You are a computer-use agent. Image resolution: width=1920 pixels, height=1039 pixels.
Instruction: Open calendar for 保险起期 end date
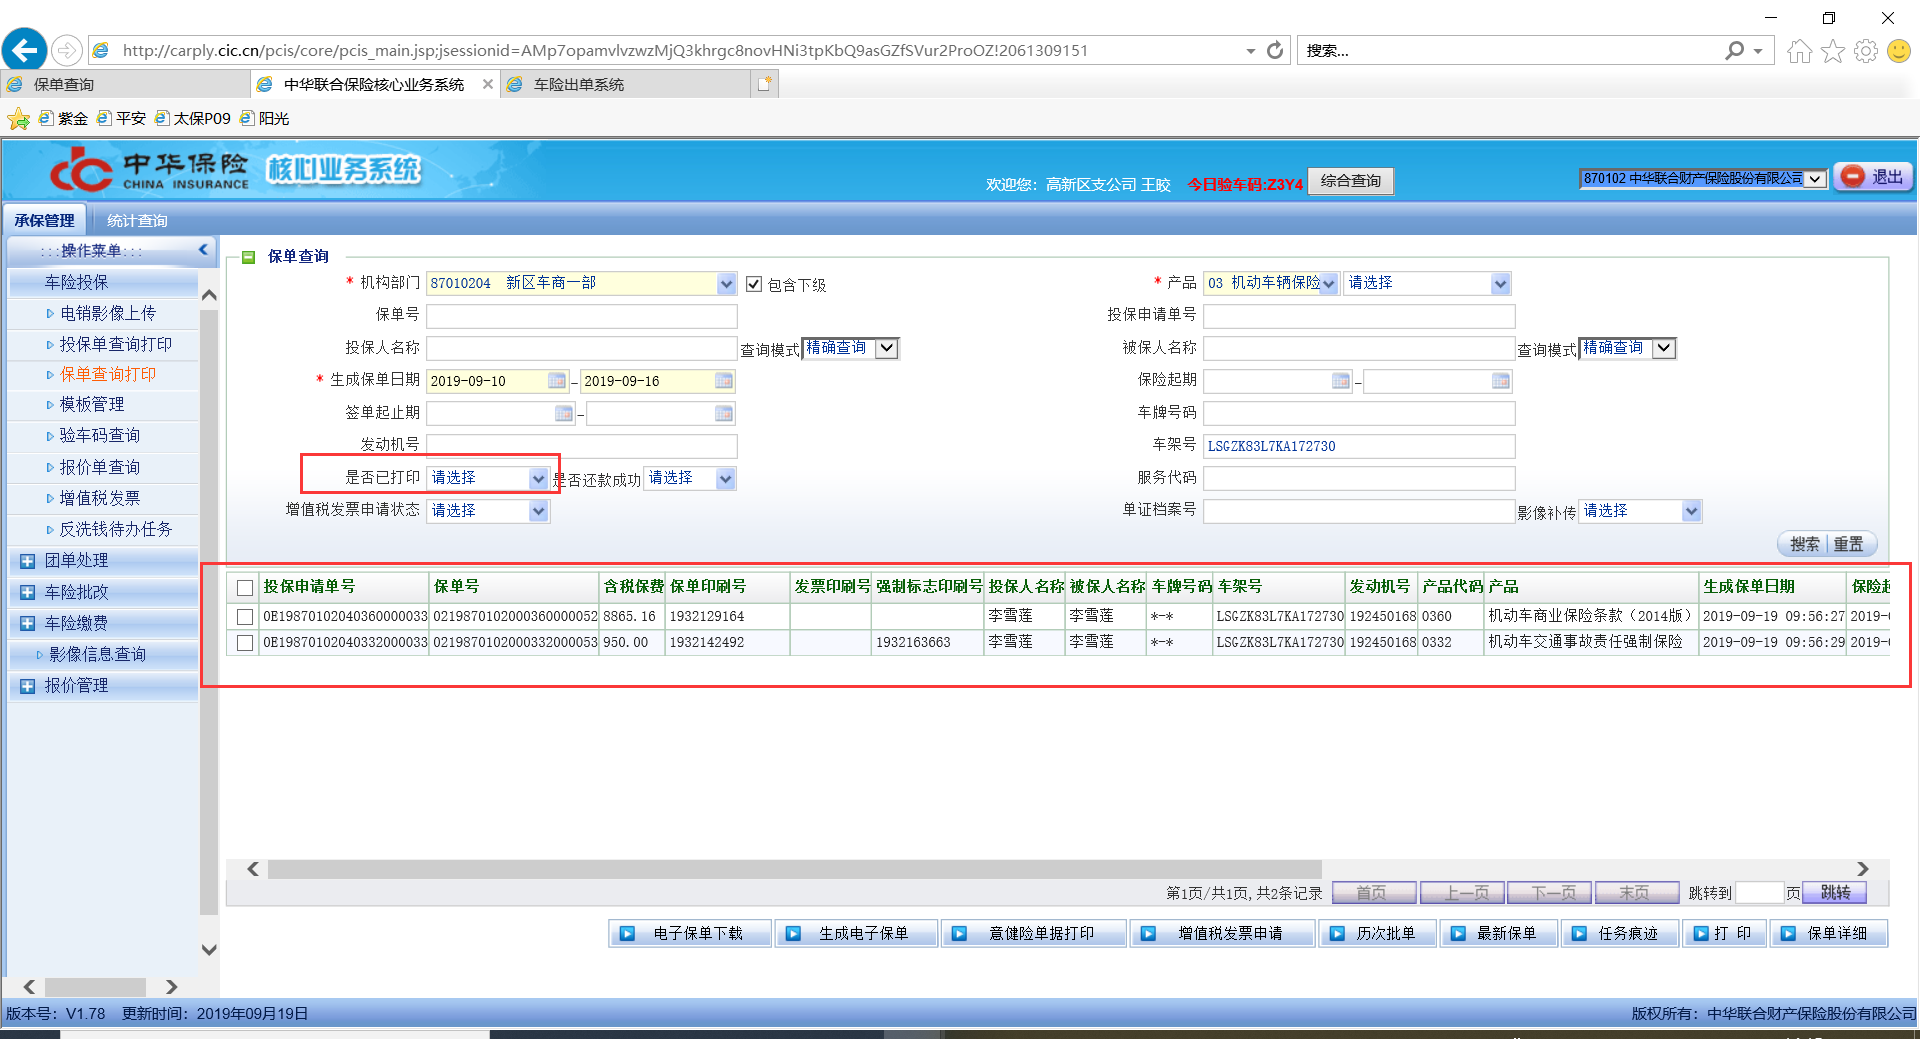pyautogui.click(x=1501, y=381)
